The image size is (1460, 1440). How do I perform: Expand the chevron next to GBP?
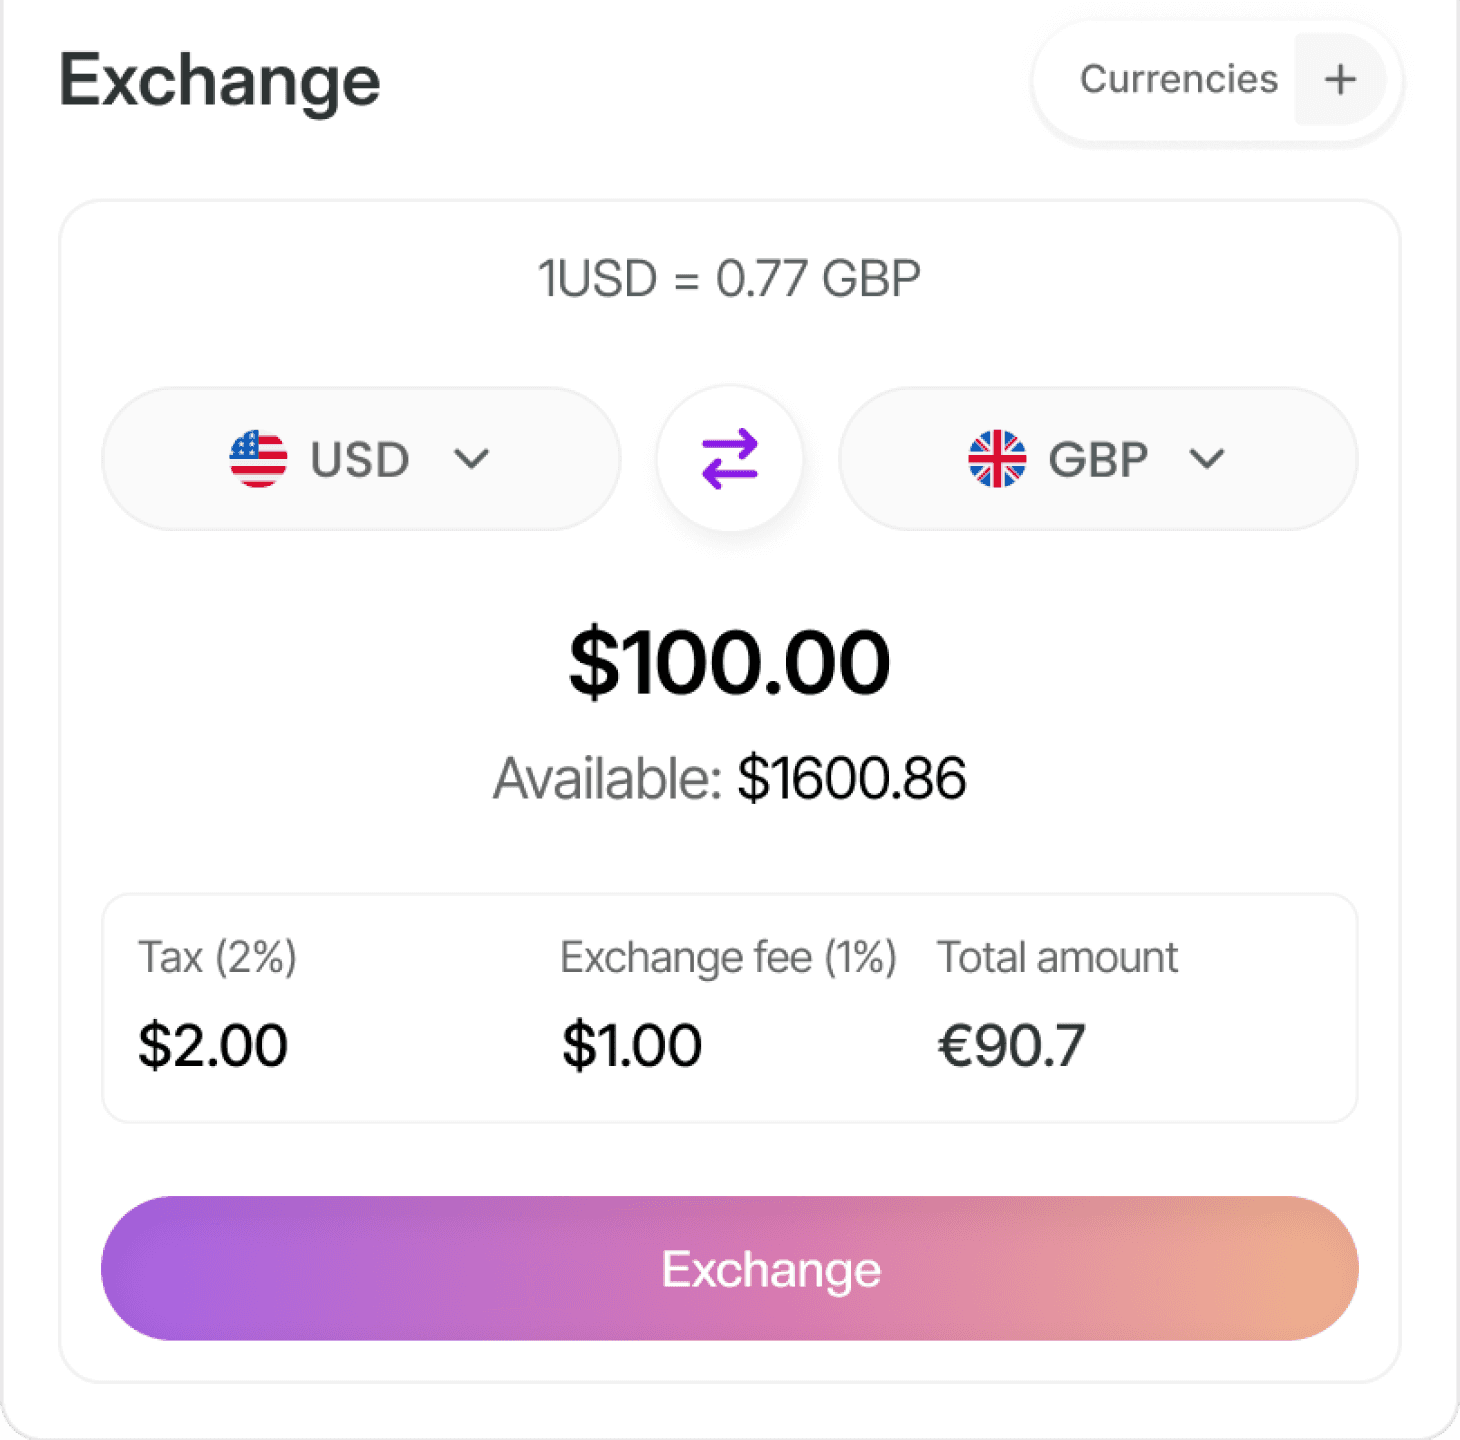(1207, 459)
